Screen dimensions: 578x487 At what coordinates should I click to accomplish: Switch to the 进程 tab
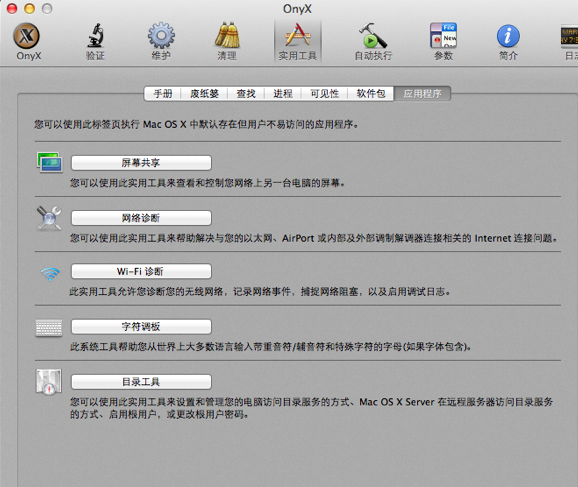pyautogui.click(x=283, y=94)
